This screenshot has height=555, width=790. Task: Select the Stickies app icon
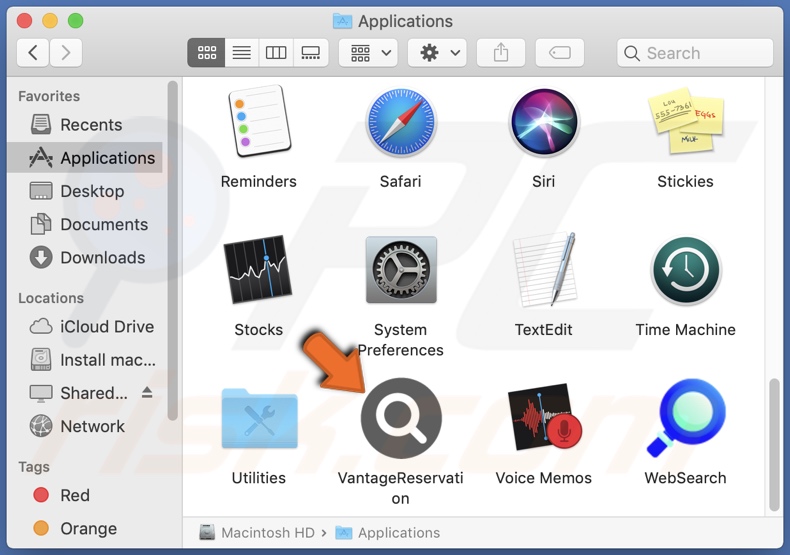(686, 120)
